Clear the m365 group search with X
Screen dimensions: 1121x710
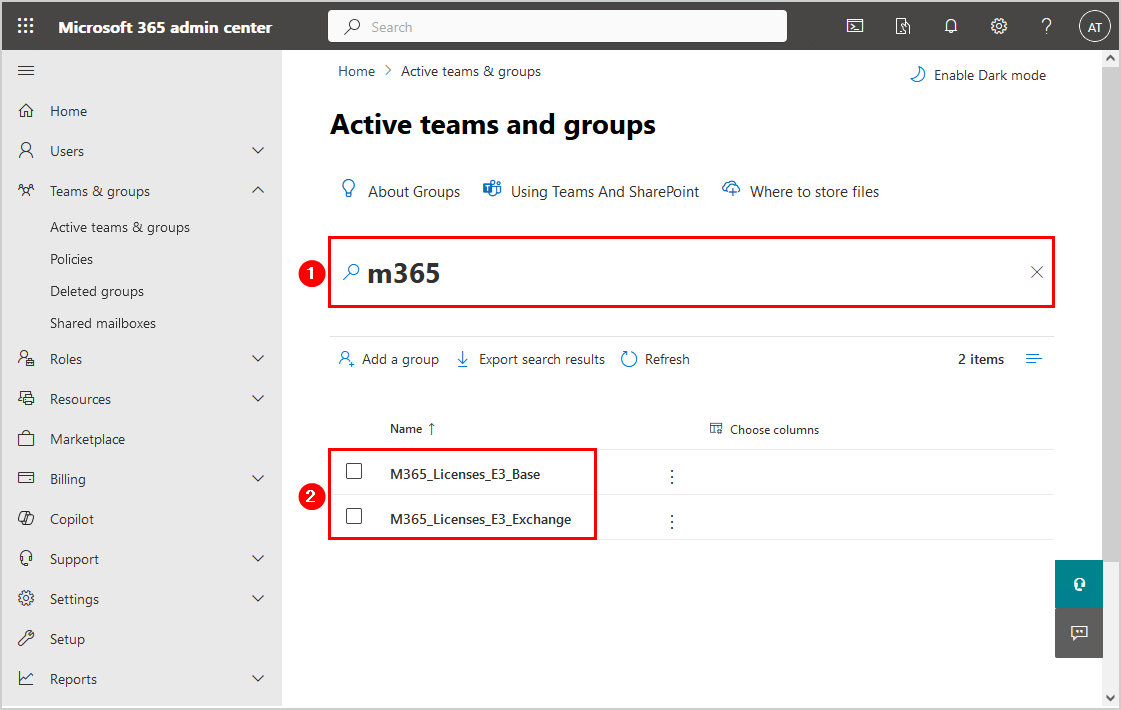coord(1037,272)
